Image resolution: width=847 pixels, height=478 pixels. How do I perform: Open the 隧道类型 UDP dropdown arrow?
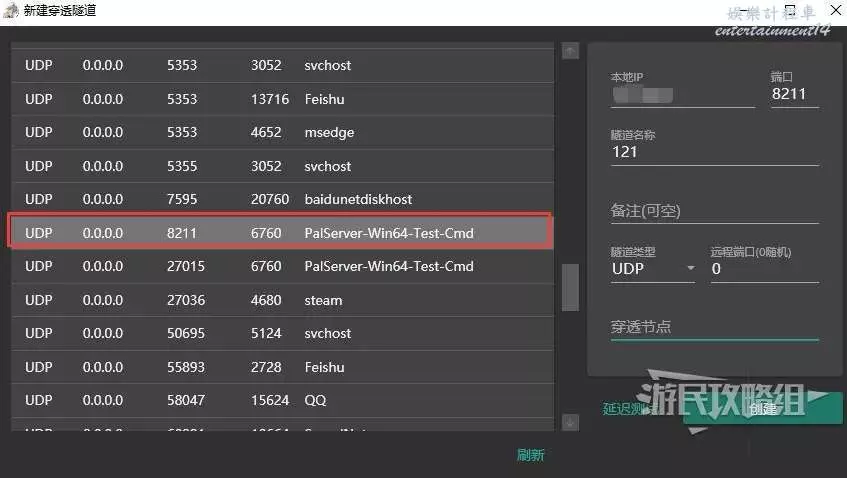coord(690,269)
